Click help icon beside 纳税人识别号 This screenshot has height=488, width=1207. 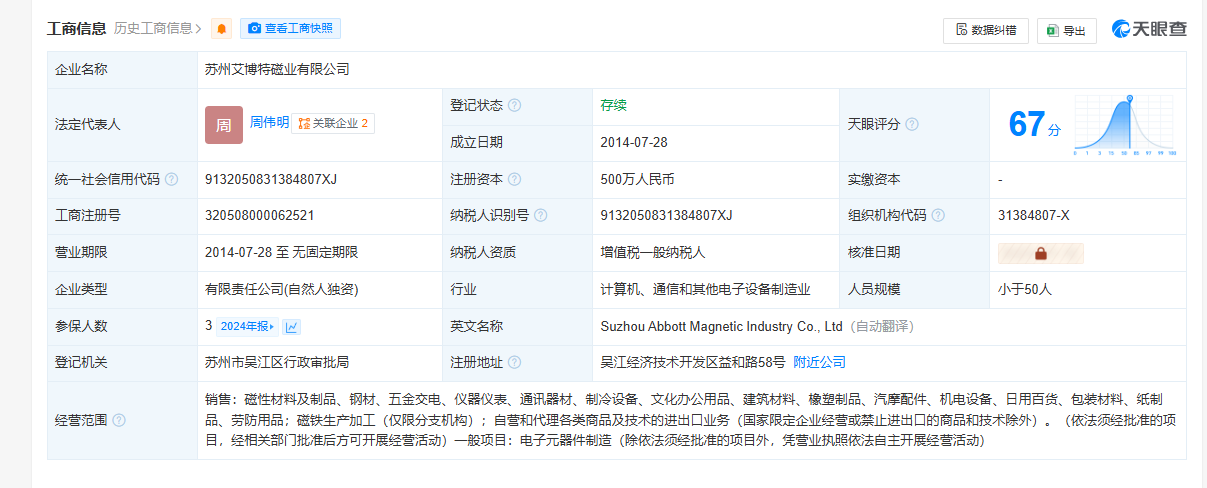coord(540,216)
